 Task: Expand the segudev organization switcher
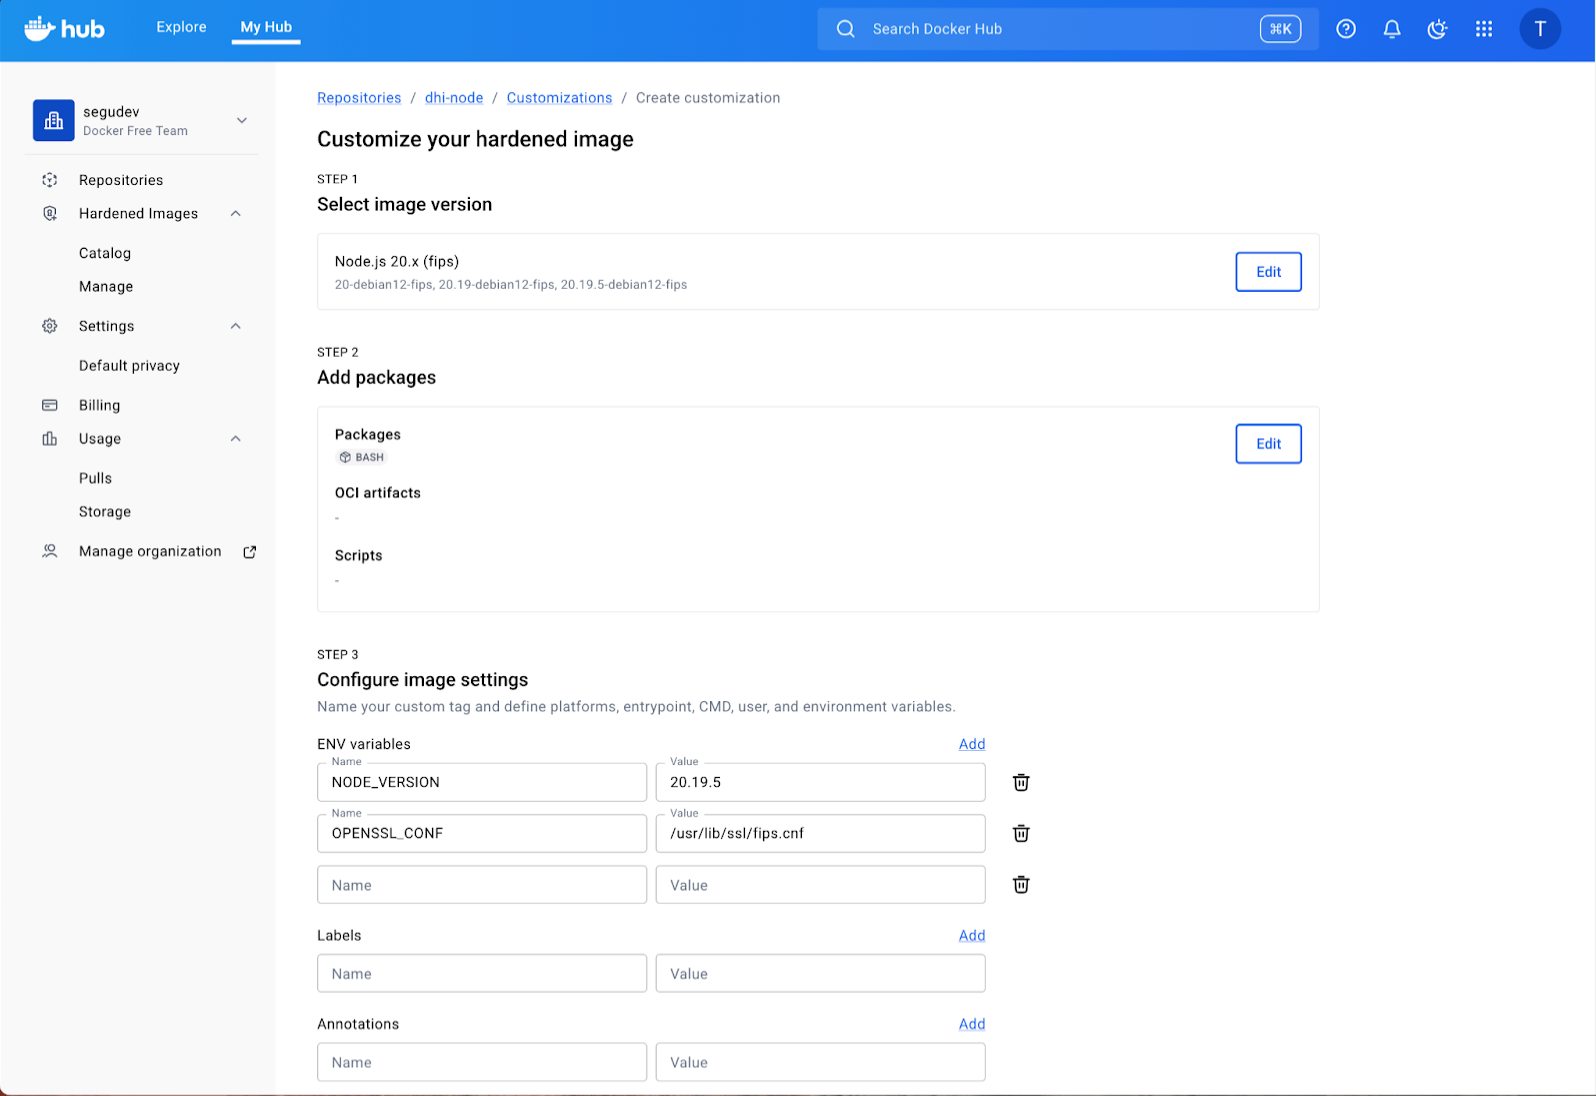241,121
